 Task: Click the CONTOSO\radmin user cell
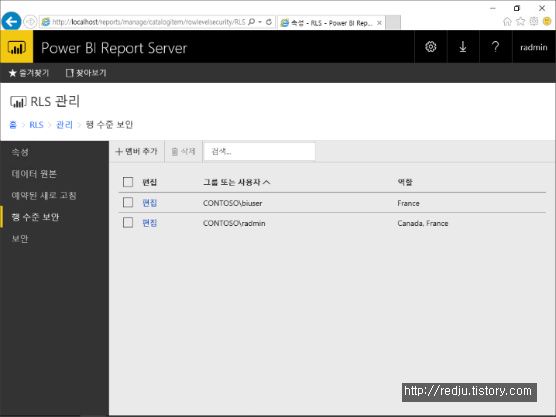point(234,223)
